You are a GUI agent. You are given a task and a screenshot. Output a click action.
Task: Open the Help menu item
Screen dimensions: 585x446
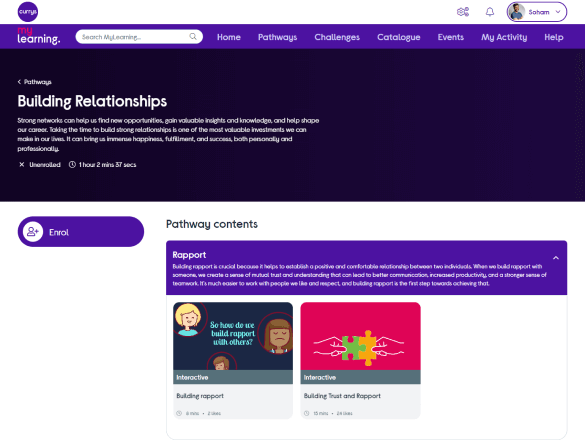click(554, 37)
